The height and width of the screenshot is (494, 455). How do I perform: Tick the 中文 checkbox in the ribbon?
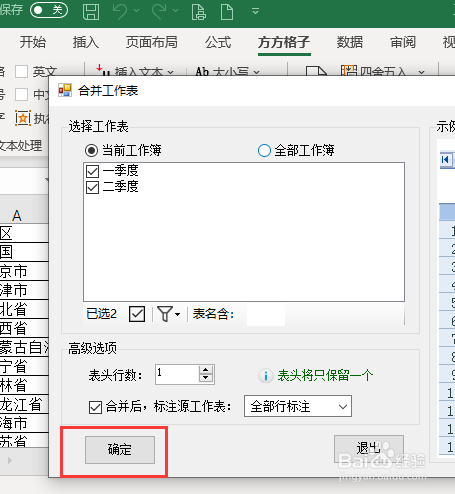click(22, 94)
